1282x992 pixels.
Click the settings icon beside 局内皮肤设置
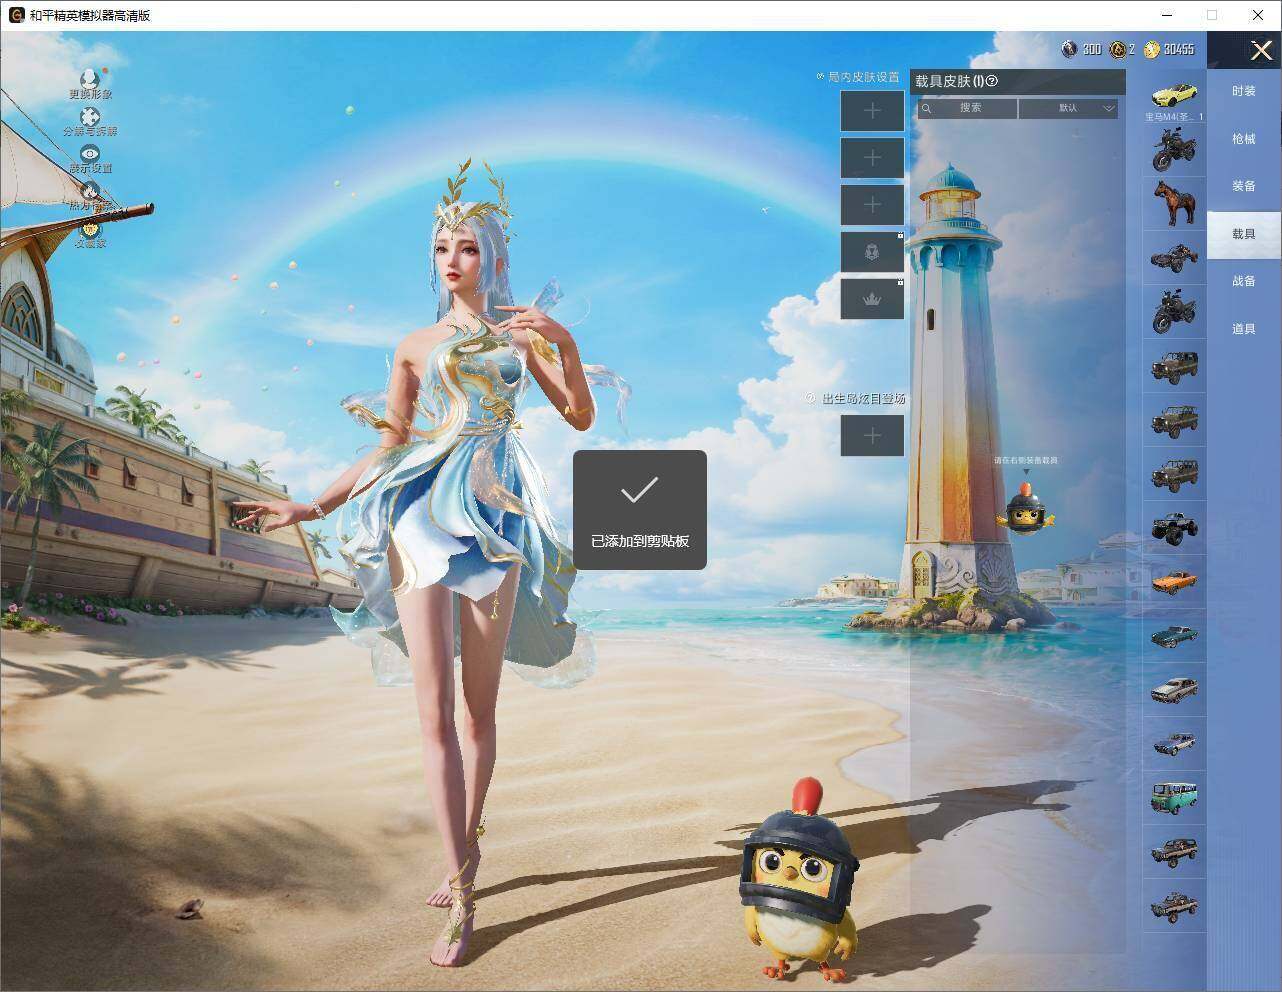pos(820,76)
